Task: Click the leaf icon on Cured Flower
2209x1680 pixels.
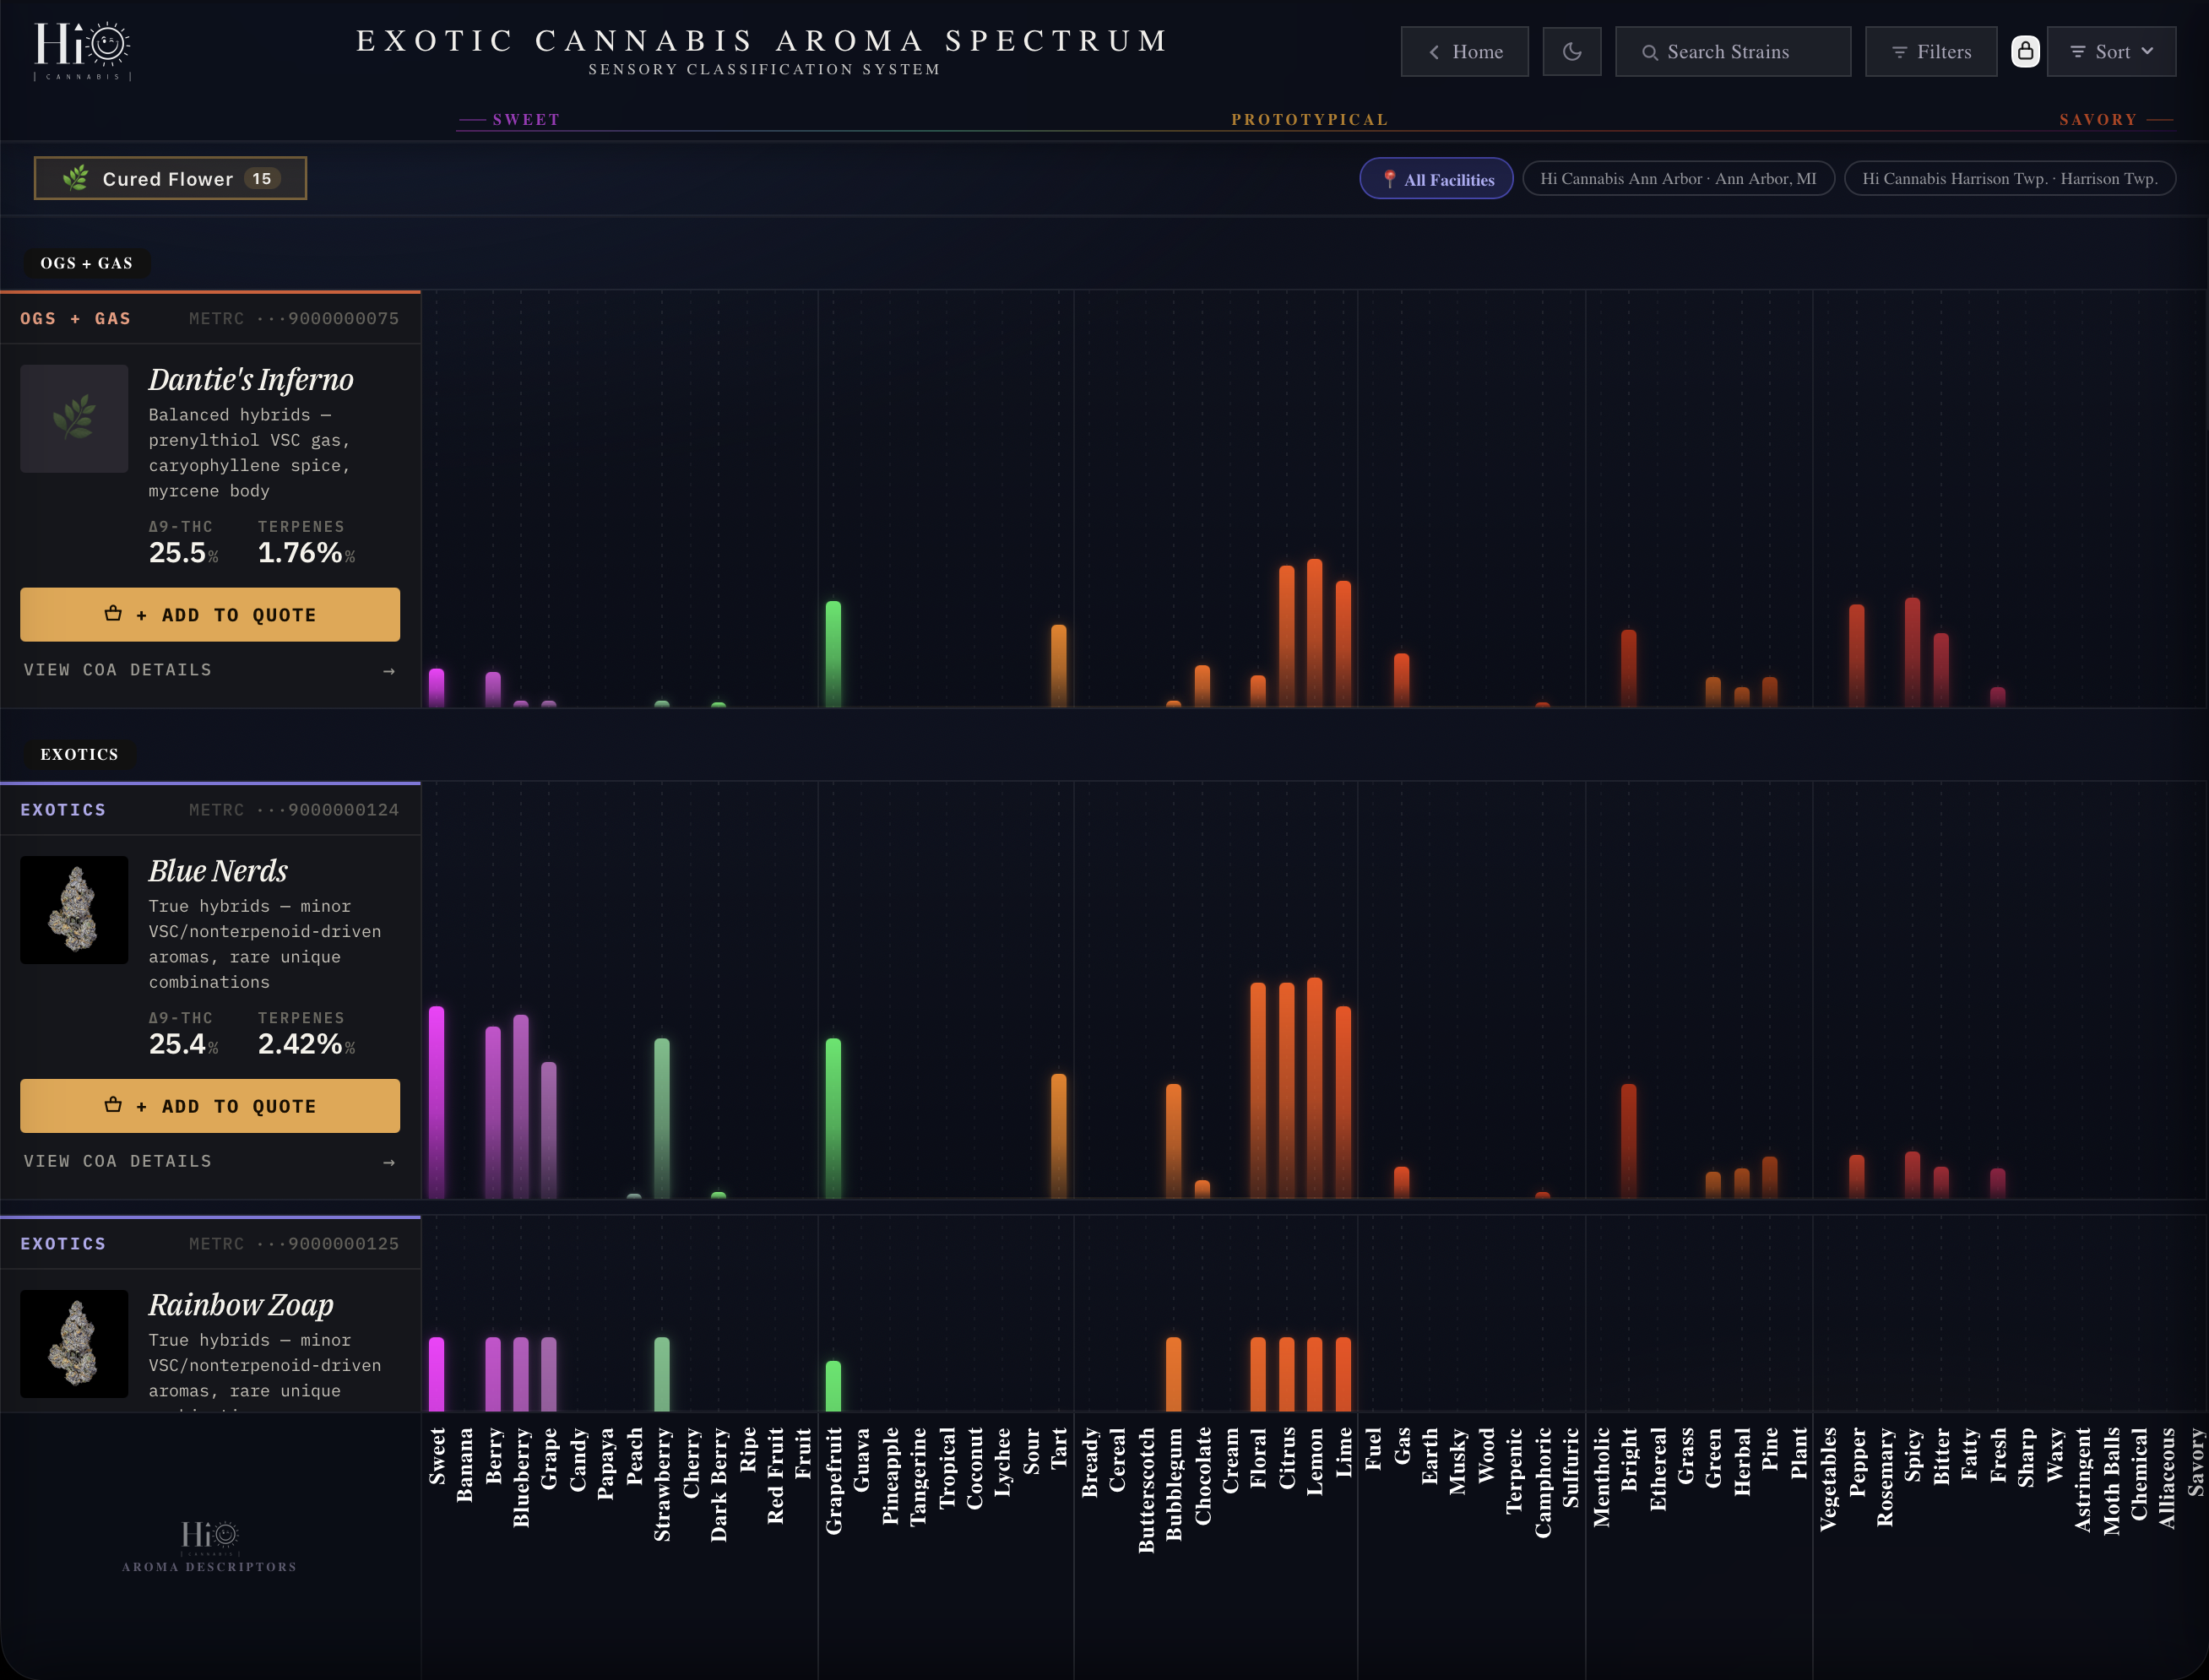Action: [75, 178]
